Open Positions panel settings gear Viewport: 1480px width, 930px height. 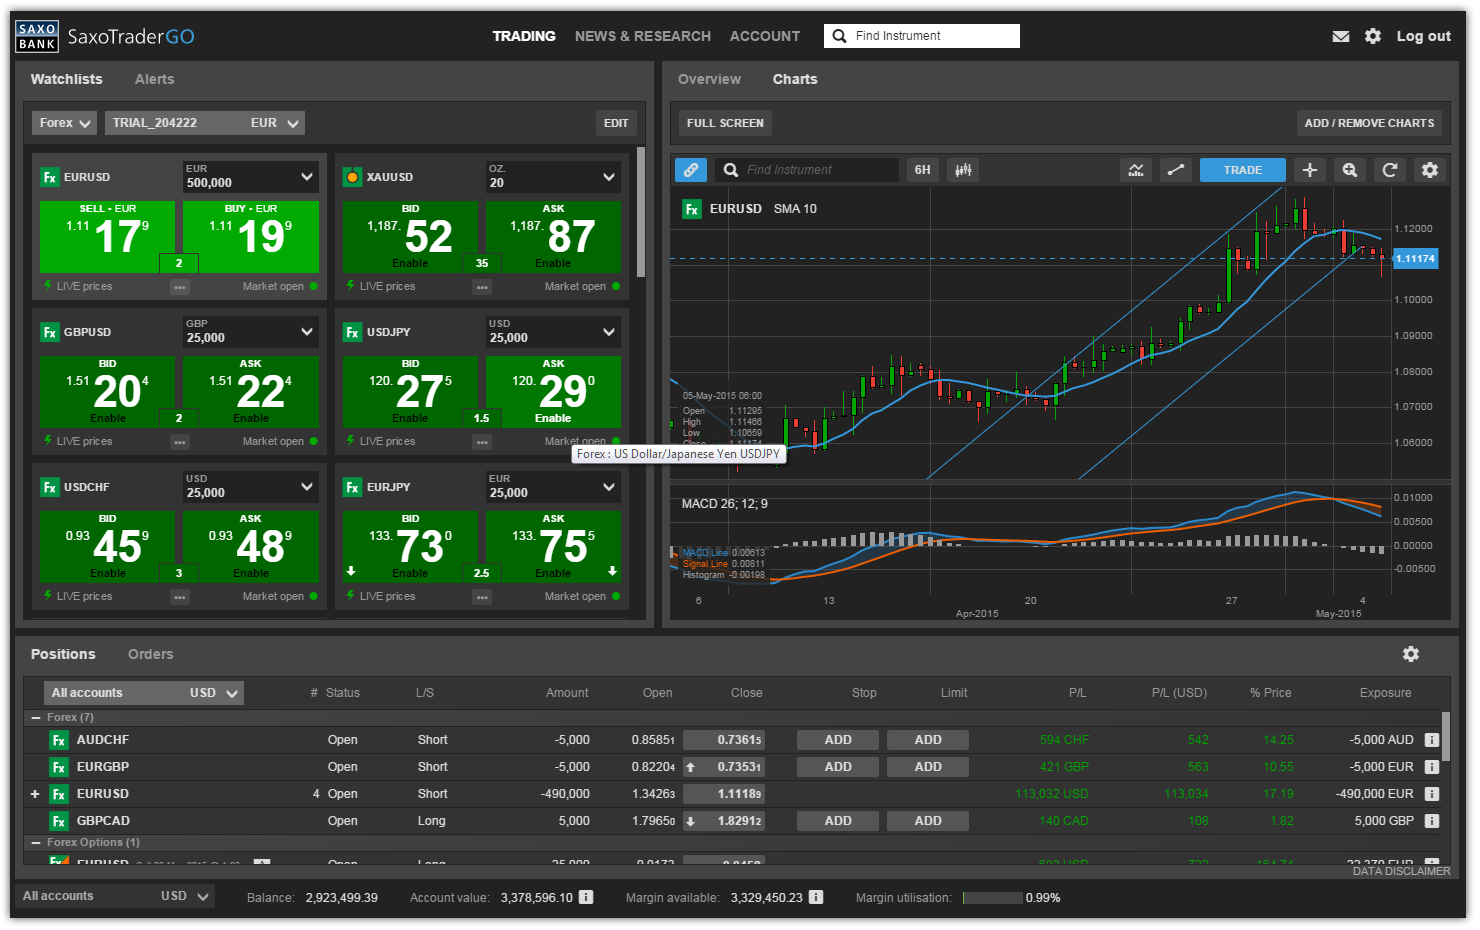click(x=1411, y=654)
